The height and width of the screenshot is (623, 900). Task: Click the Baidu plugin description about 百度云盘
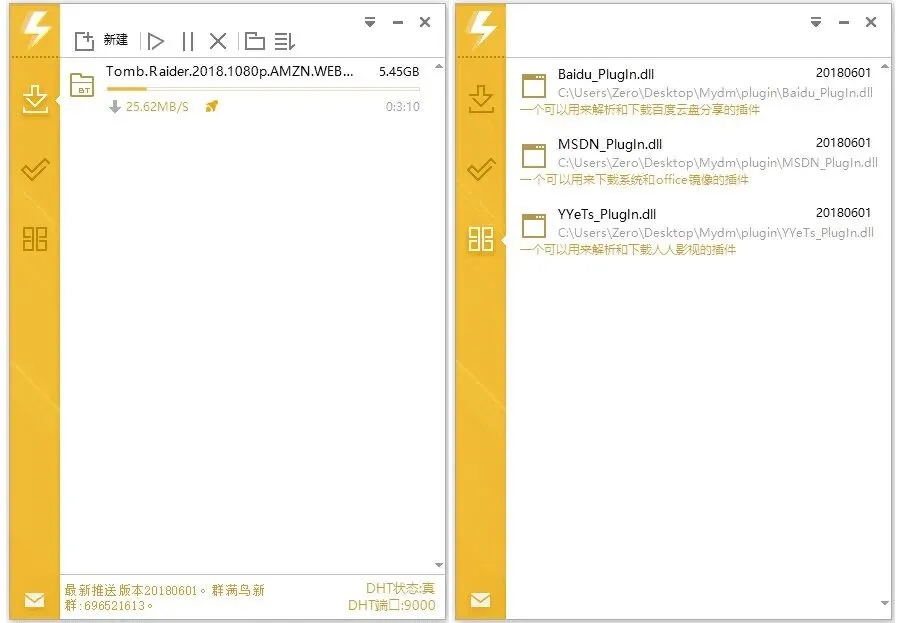pyautogui.click(x=639, y=110)
